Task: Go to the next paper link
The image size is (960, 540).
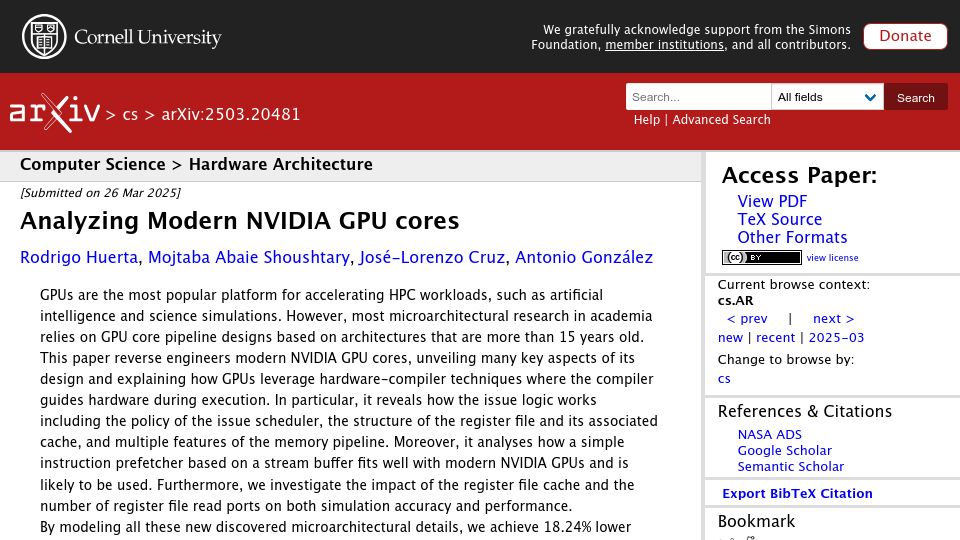Action: click(833, 319)
